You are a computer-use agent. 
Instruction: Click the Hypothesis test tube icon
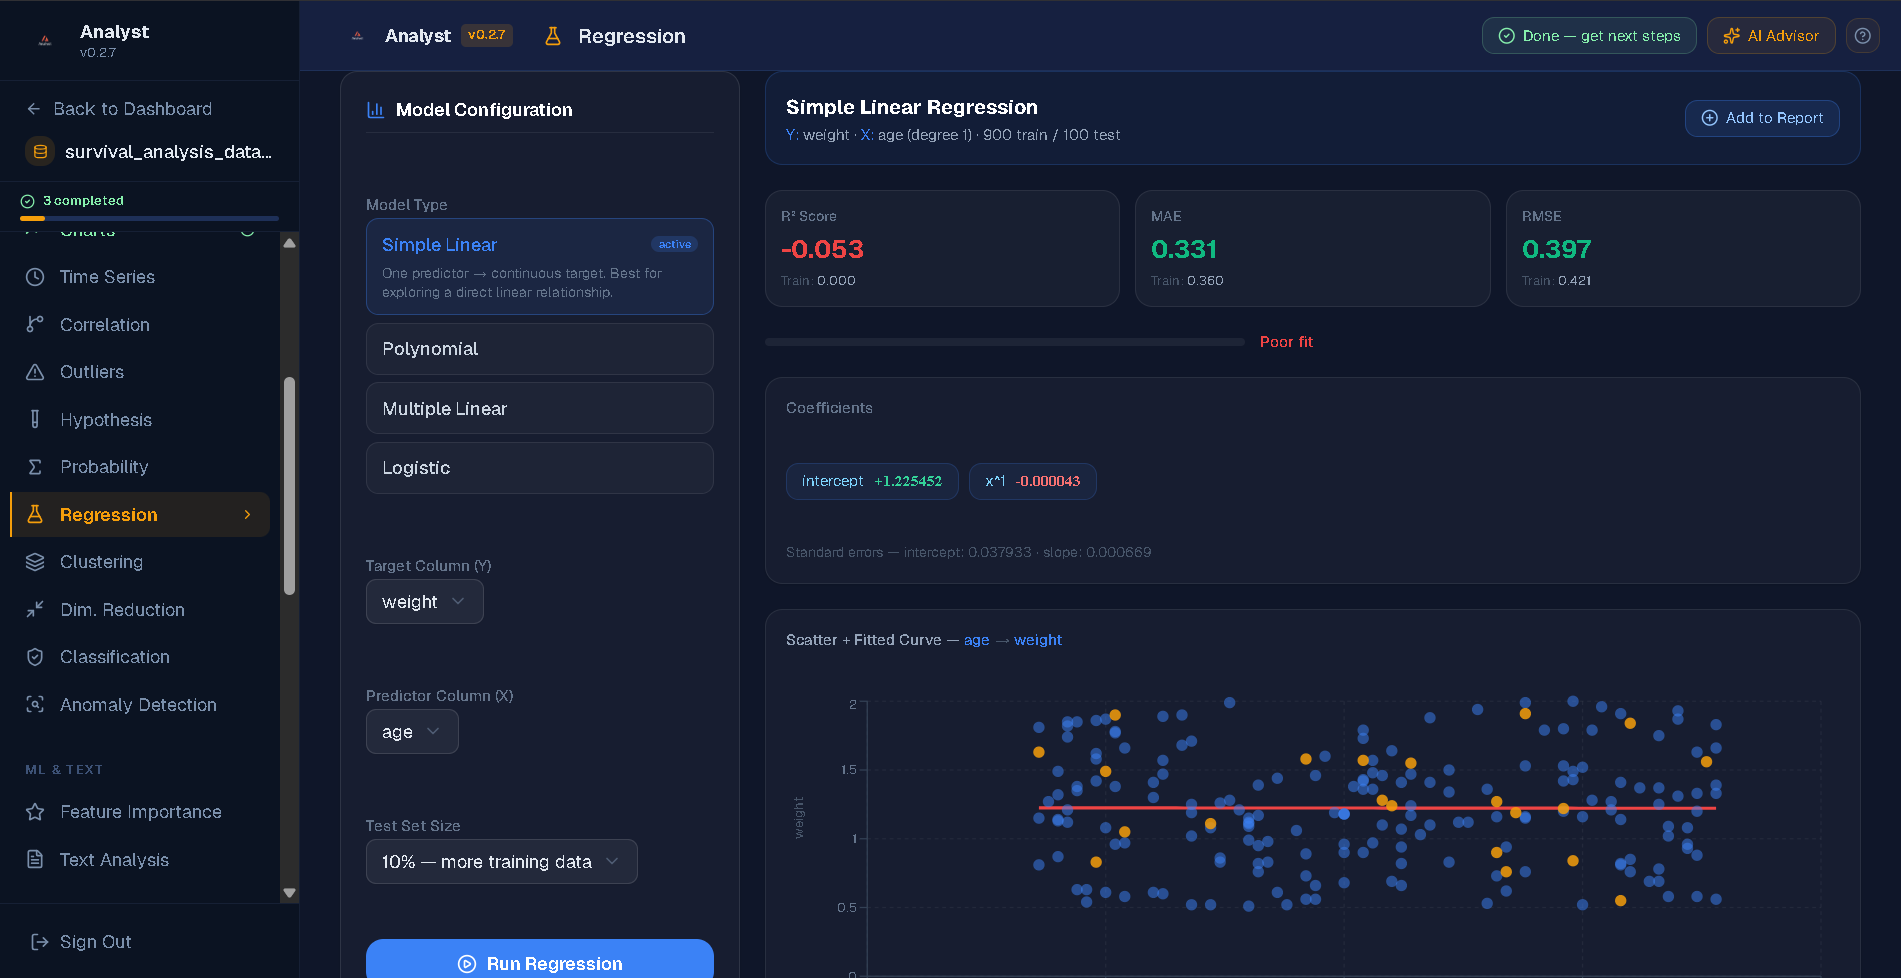(x=35, y=419)
